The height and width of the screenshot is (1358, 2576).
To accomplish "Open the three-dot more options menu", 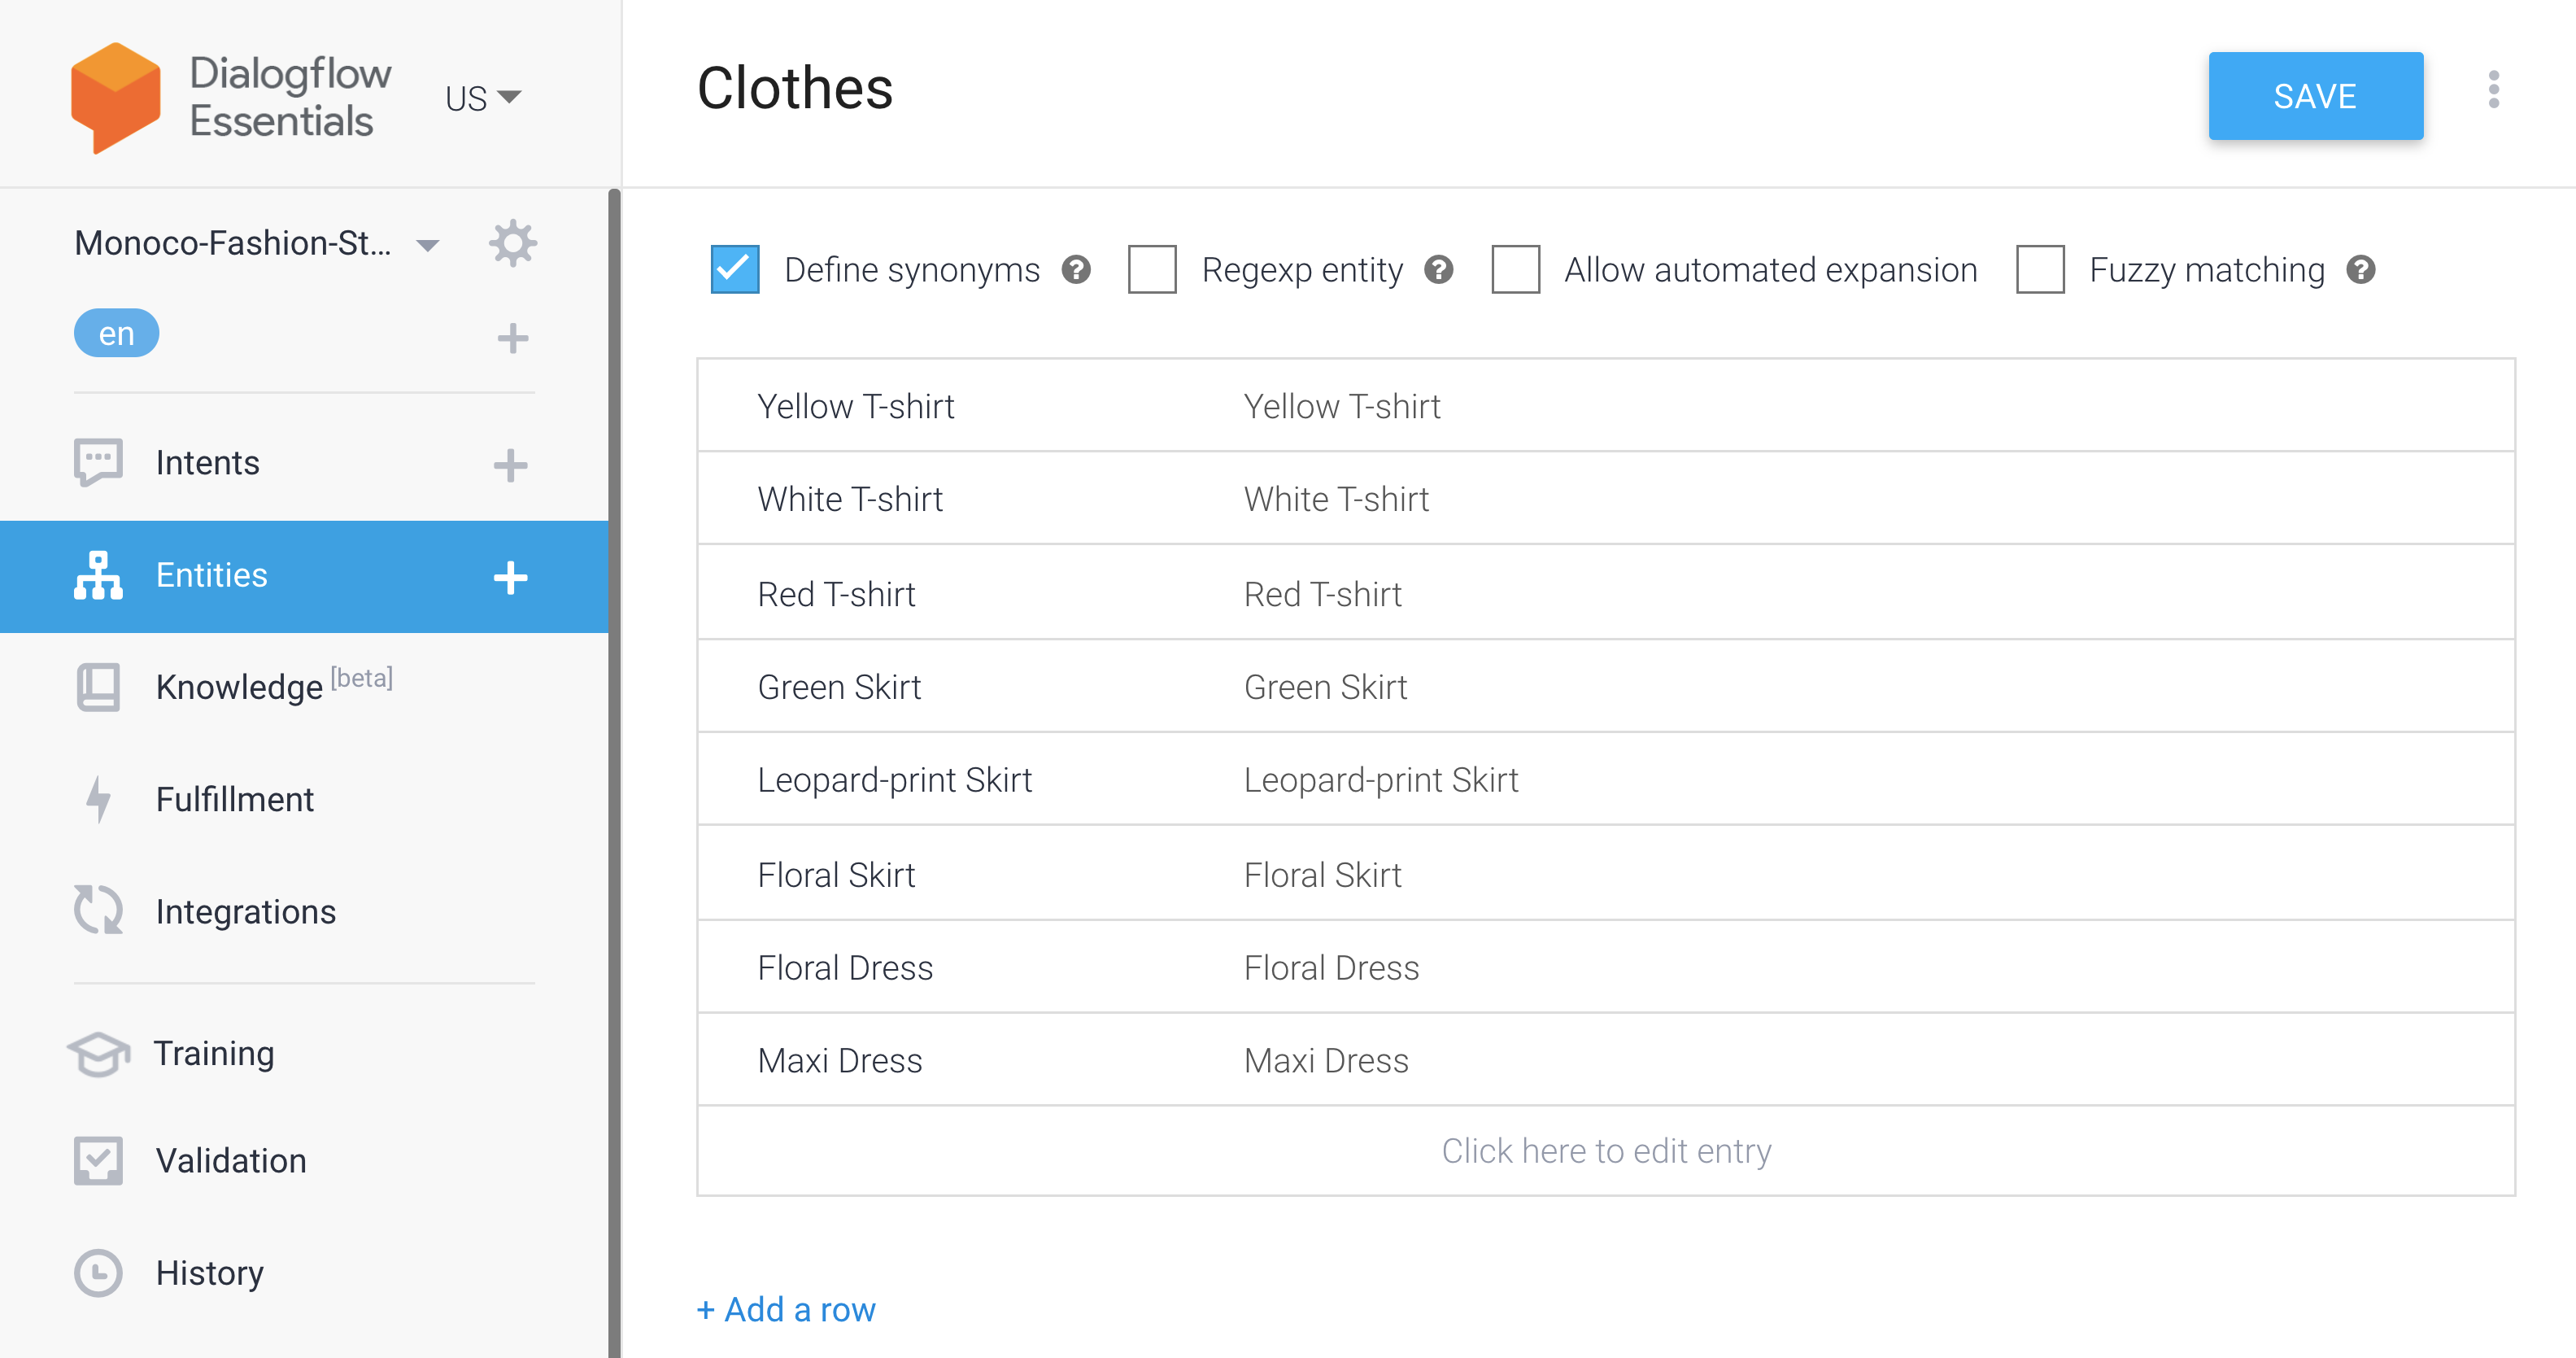I will [2494, 90].
